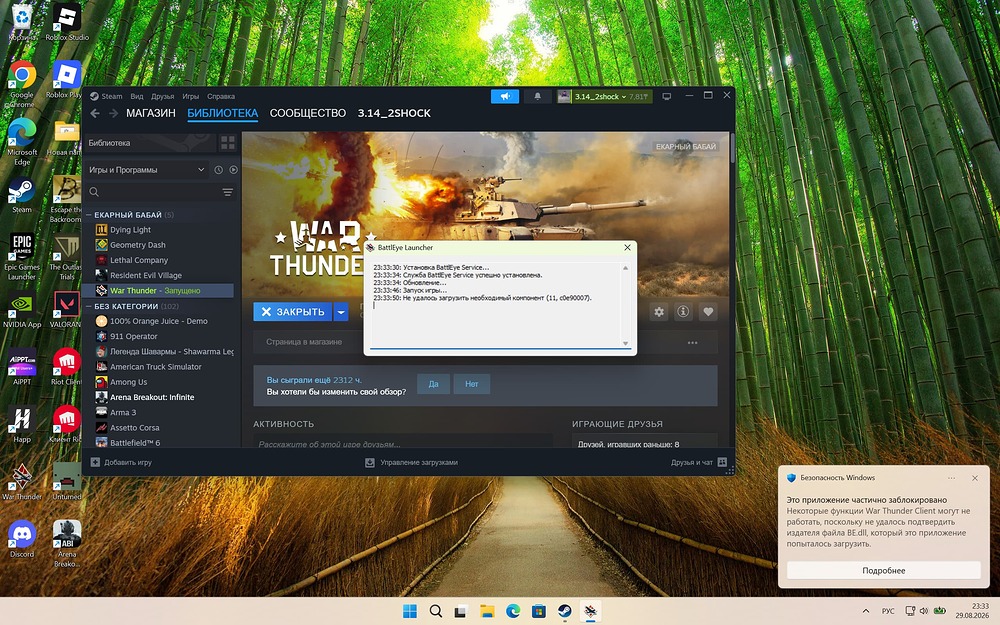Screen dimensions: 1000x625
Task: Open File Explorer from taskbar
Action: [487, 611]
